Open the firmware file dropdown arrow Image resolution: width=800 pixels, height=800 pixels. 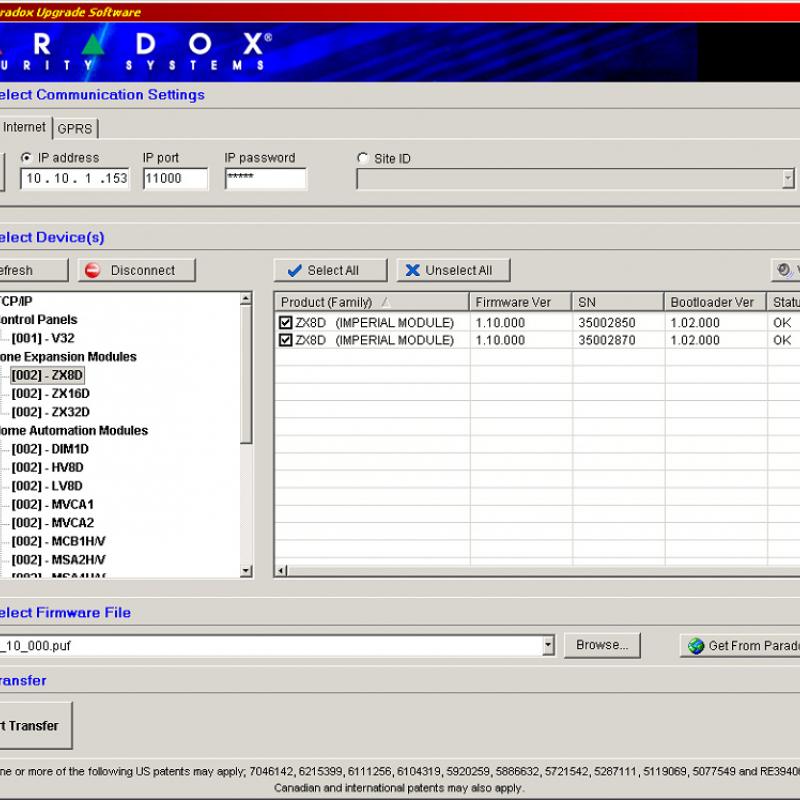pyautogui.click(x=548, y=645)
